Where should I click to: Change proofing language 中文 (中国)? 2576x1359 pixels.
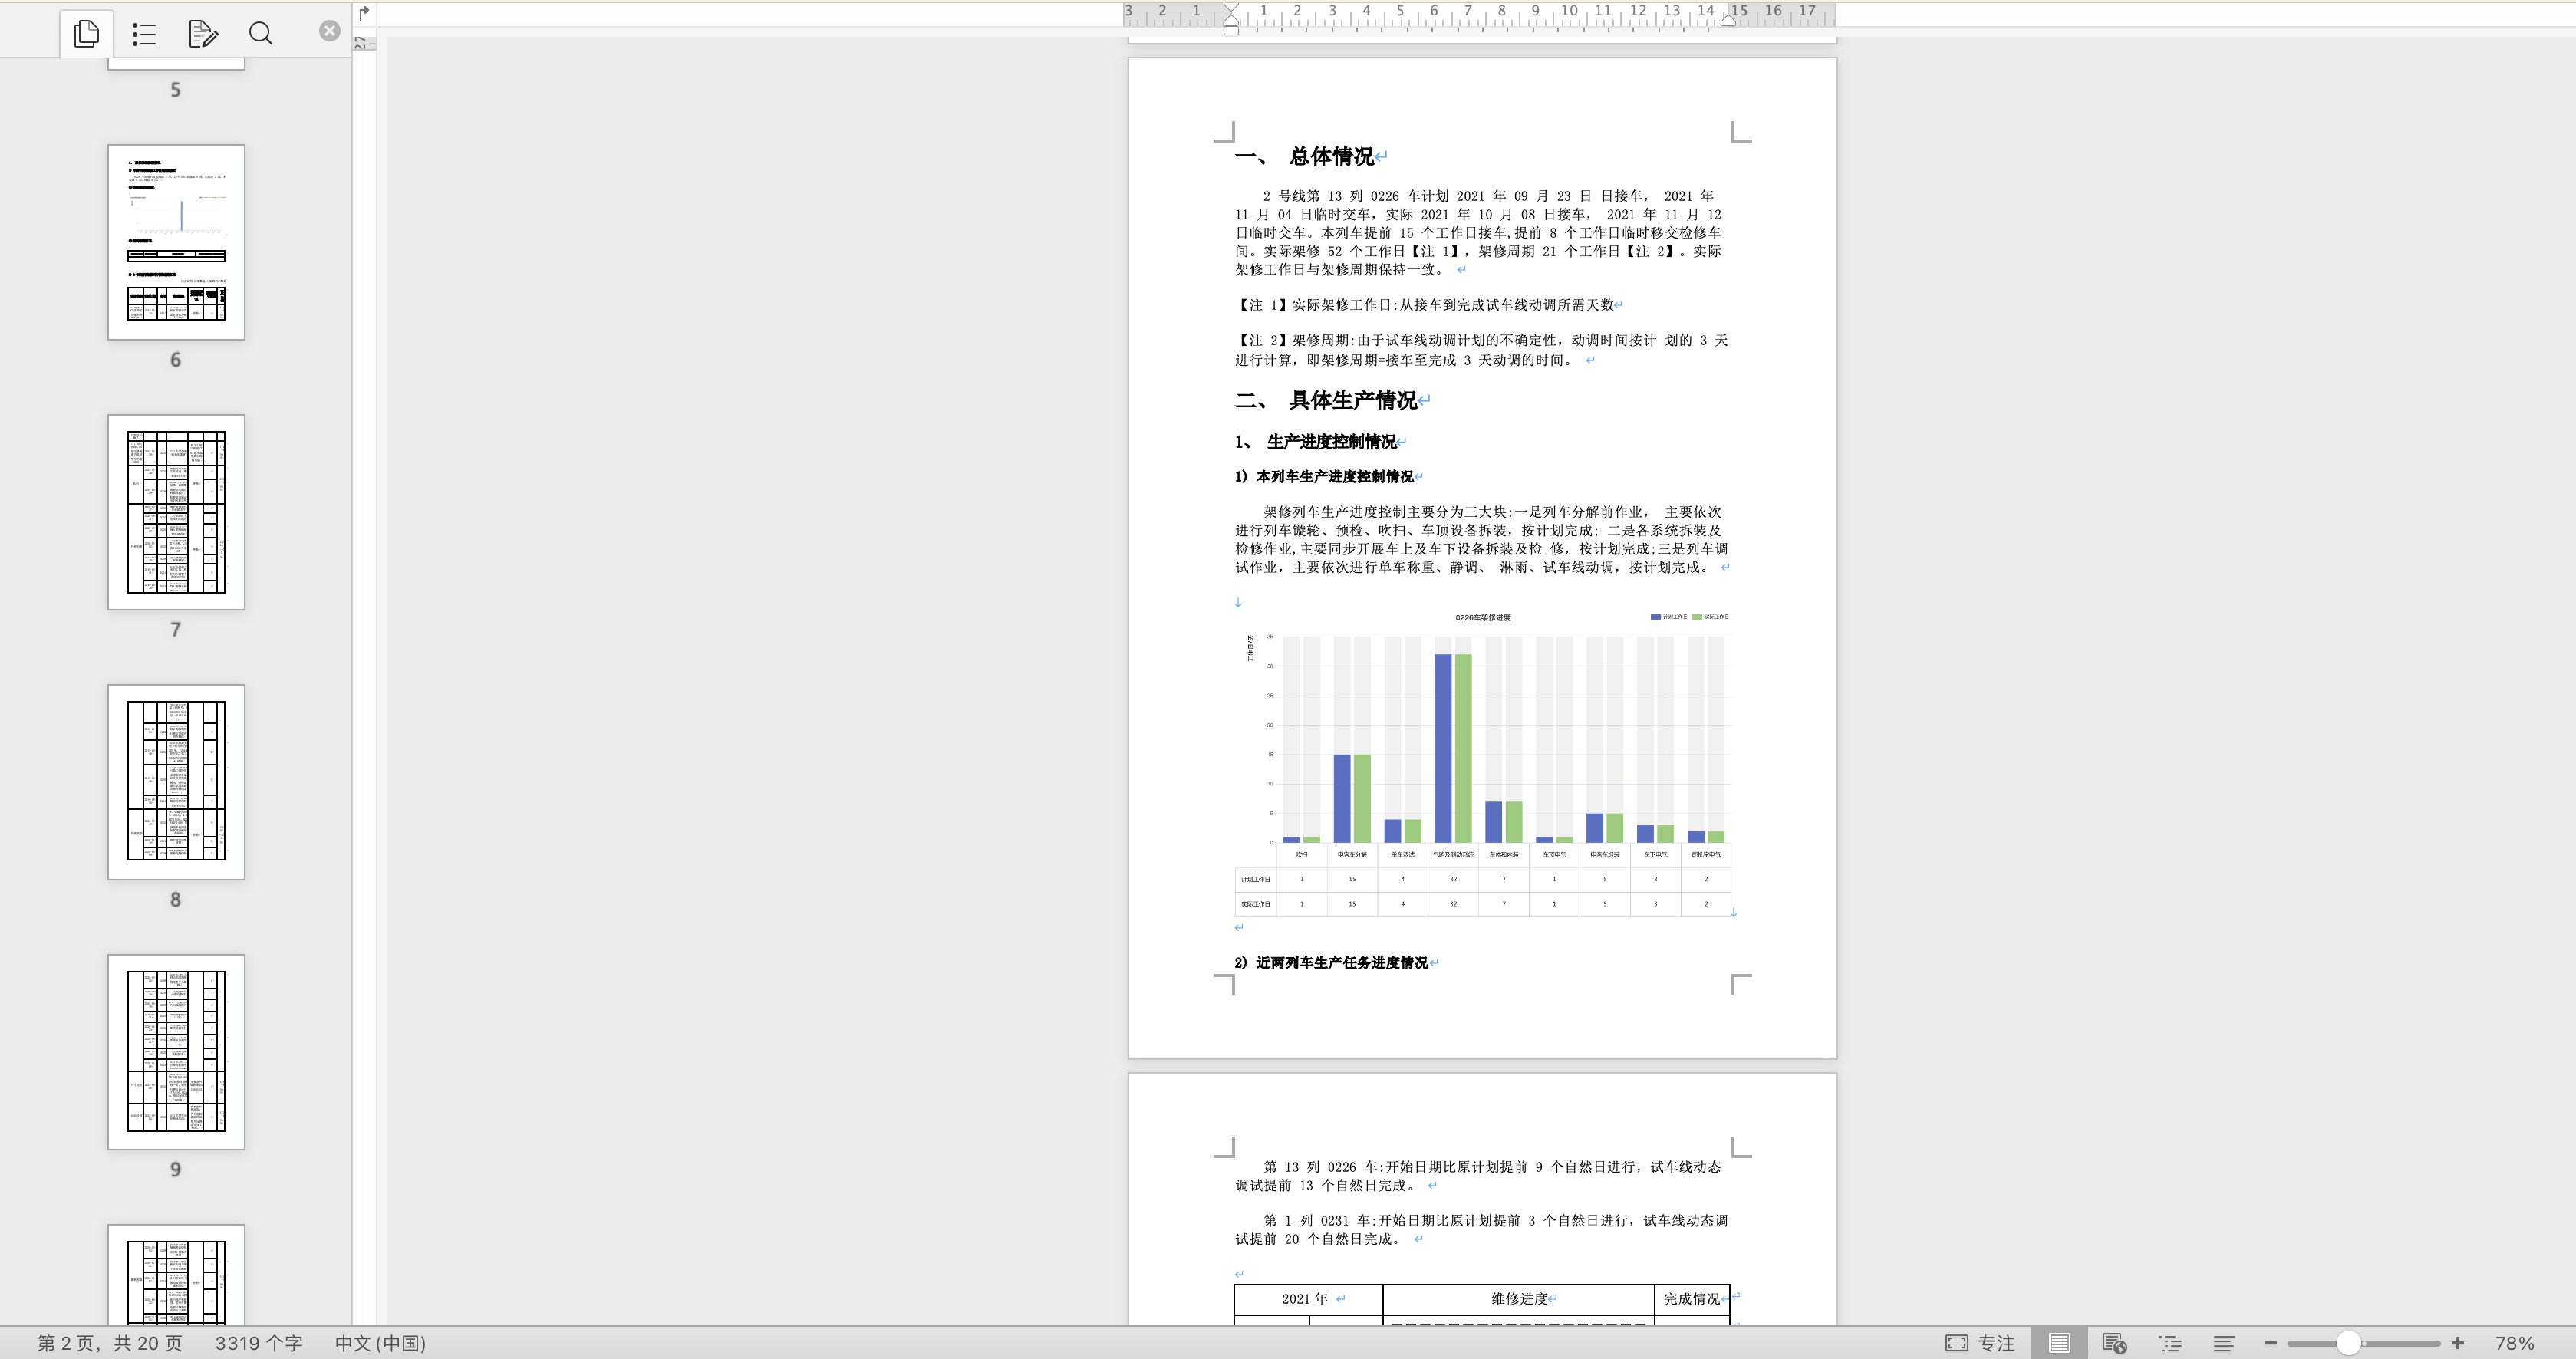click(379, 1343)
